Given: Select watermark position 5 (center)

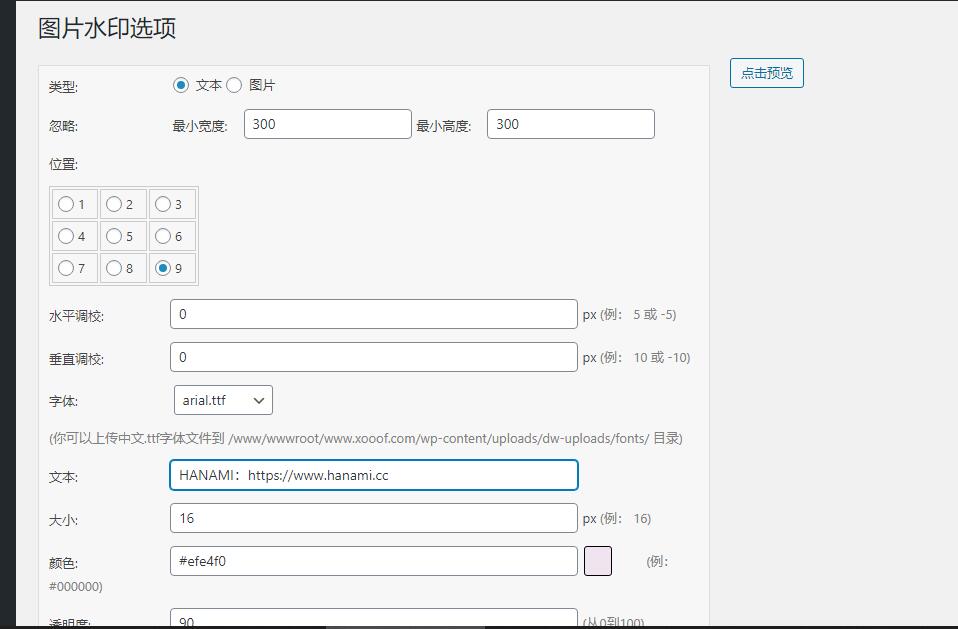Looking at the screenshot, I should point(112,236).
